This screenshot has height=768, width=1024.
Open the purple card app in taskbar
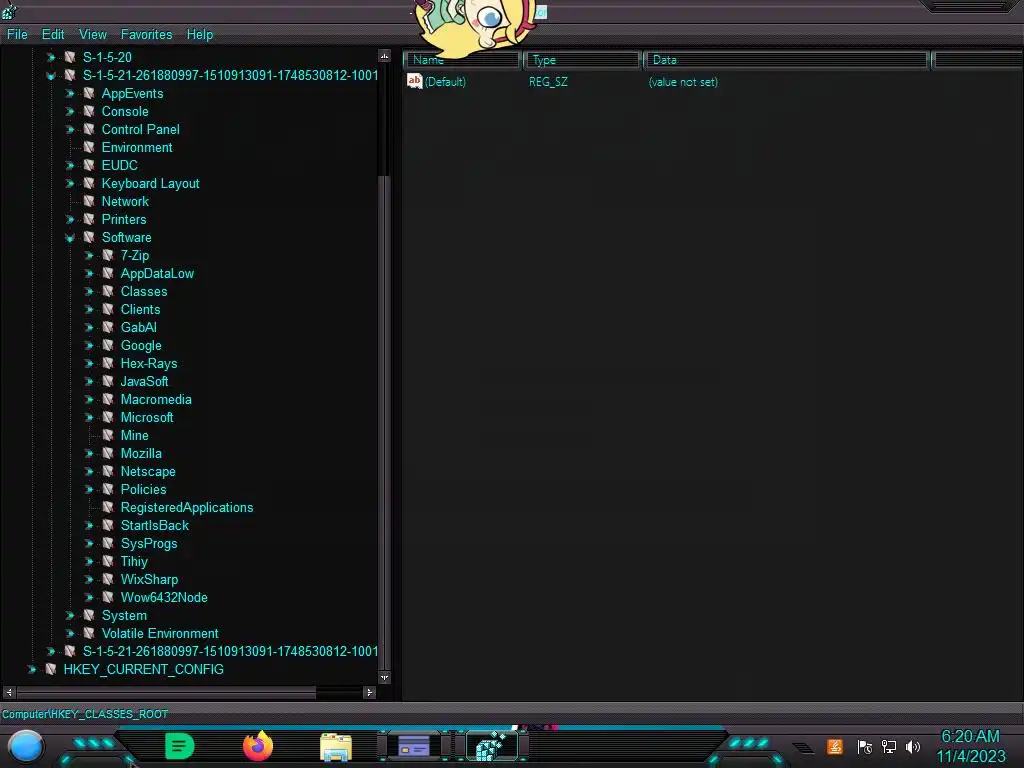tap(414, 746)
